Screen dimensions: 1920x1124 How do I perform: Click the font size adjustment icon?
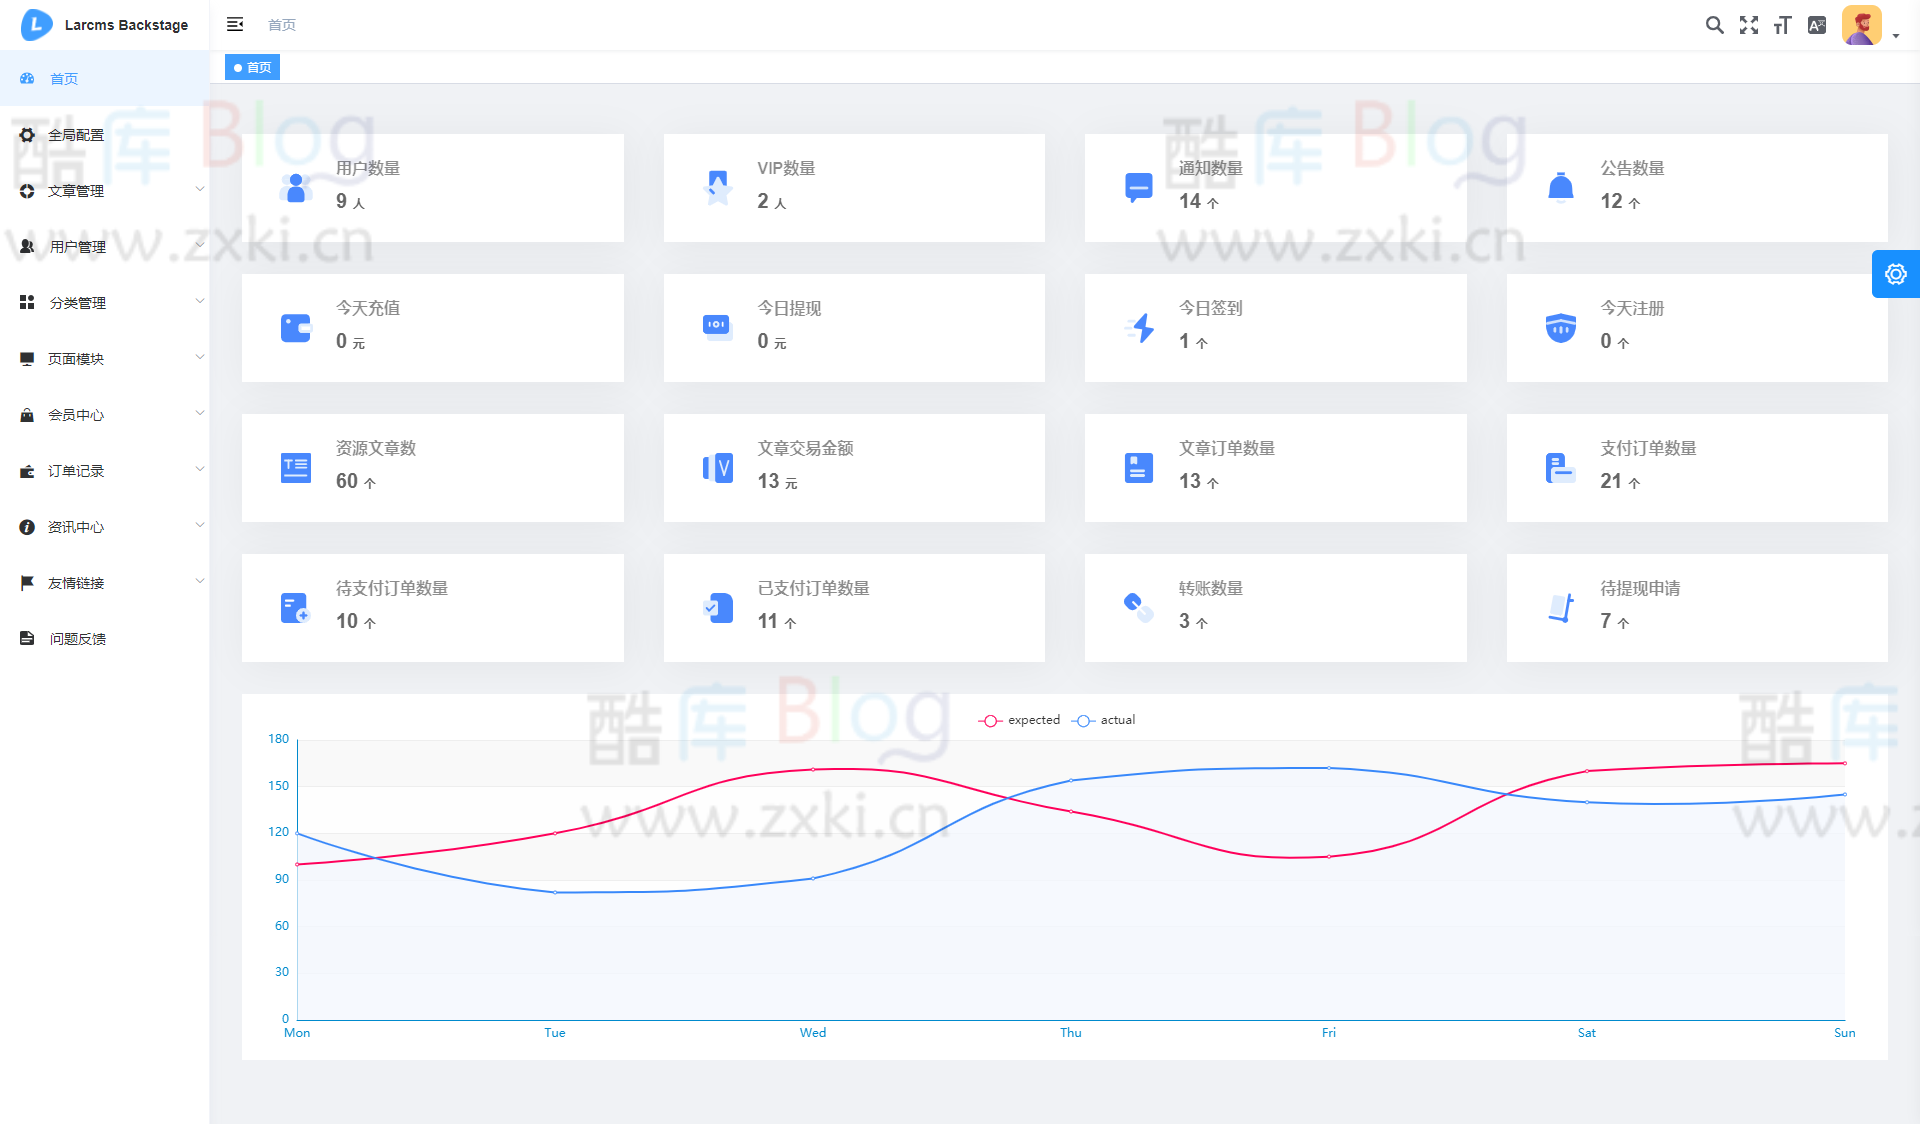pyautogui.click(x=1783, y=25)
